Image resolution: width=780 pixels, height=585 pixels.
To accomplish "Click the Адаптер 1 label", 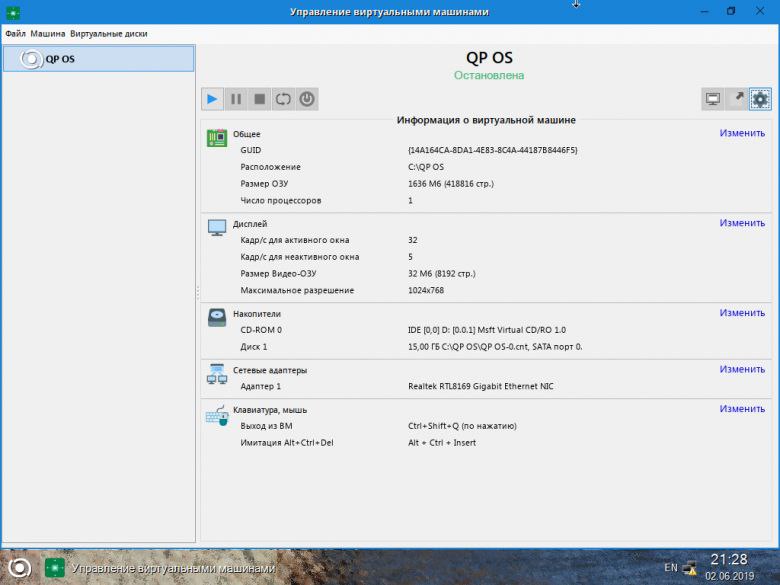I will (260, 387).
